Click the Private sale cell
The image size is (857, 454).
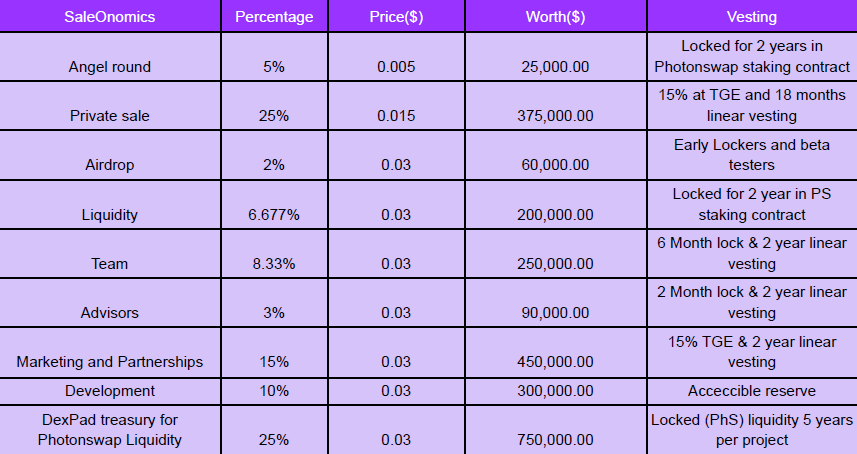point(110,106)
